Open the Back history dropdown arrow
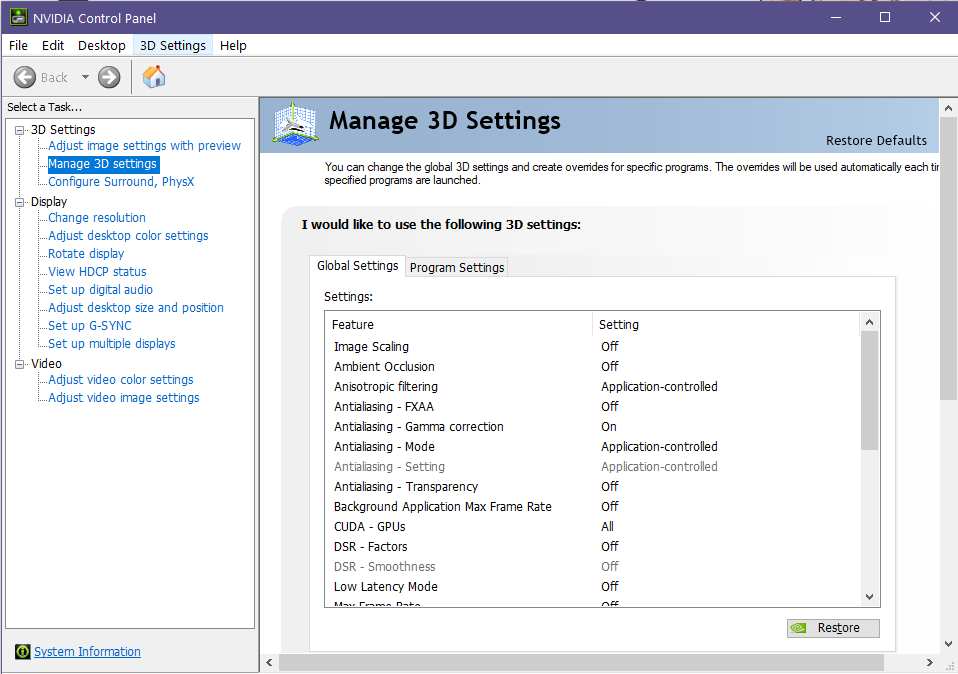 pos(86,77)
